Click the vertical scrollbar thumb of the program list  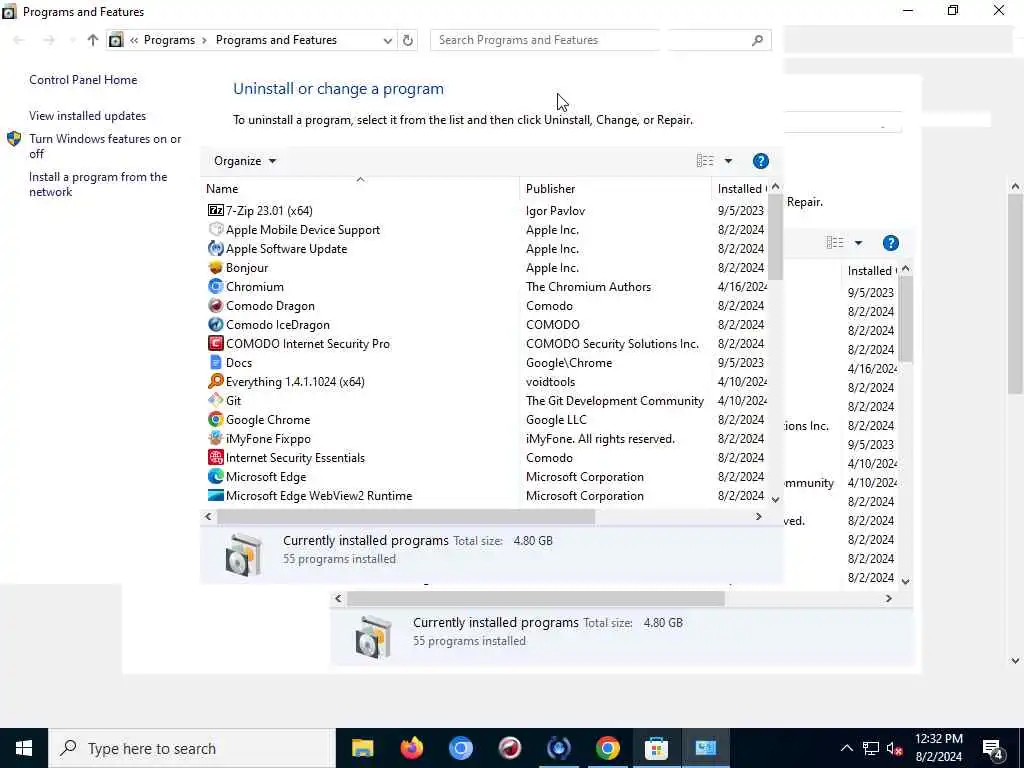[x=775, y=236]
